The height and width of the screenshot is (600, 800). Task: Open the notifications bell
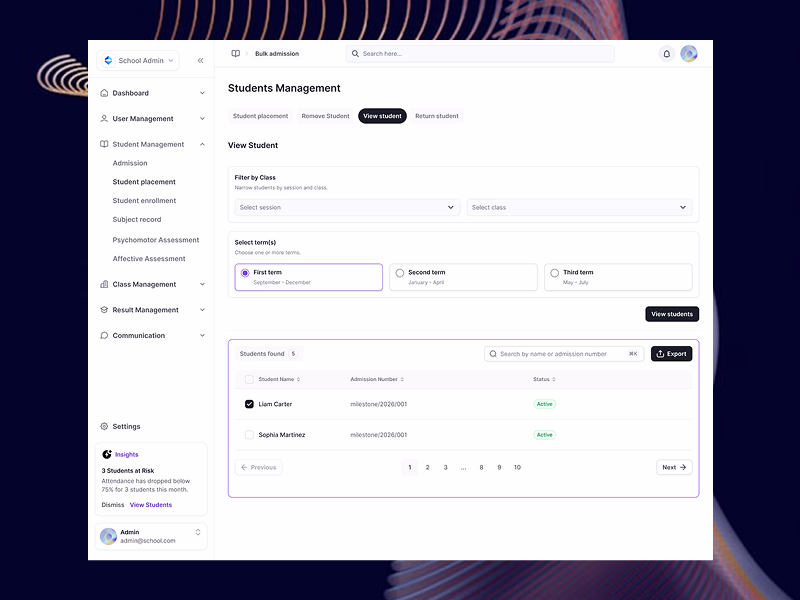[666, 54]
